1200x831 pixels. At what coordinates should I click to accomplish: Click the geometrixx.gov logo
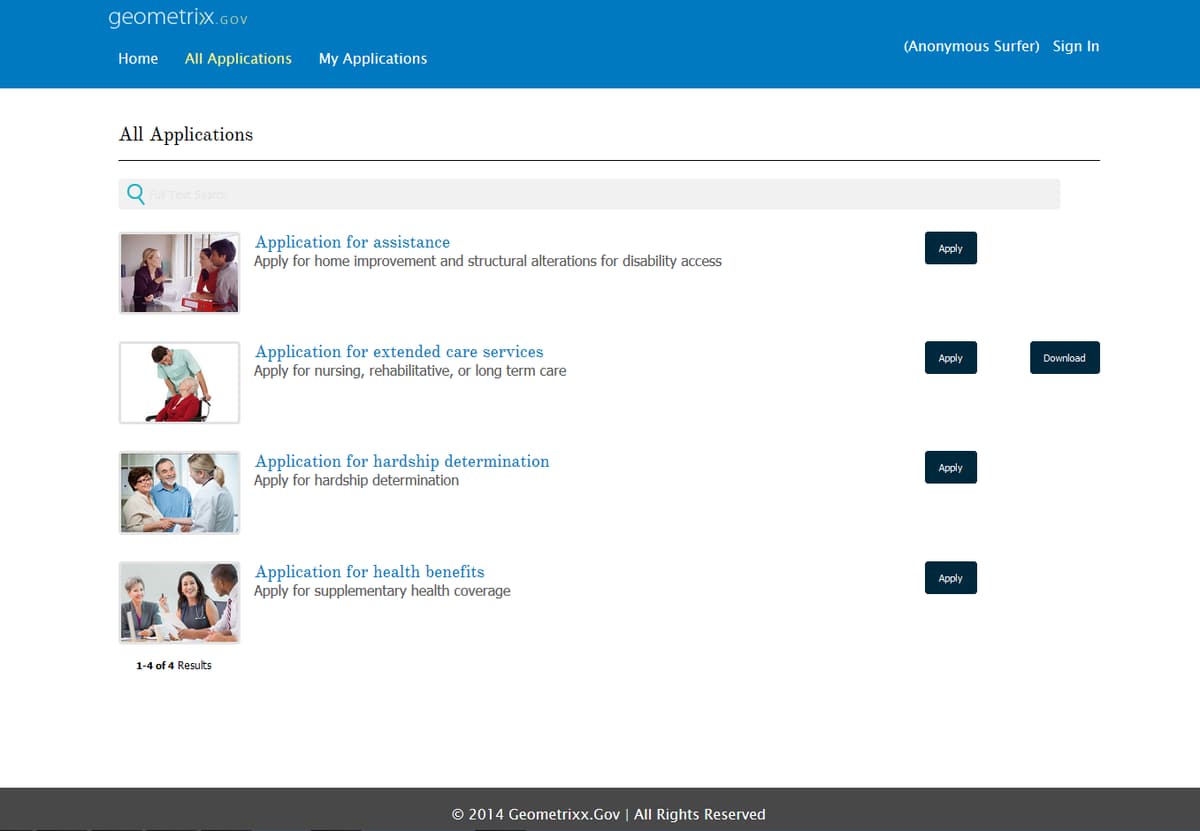coord(176,17)
